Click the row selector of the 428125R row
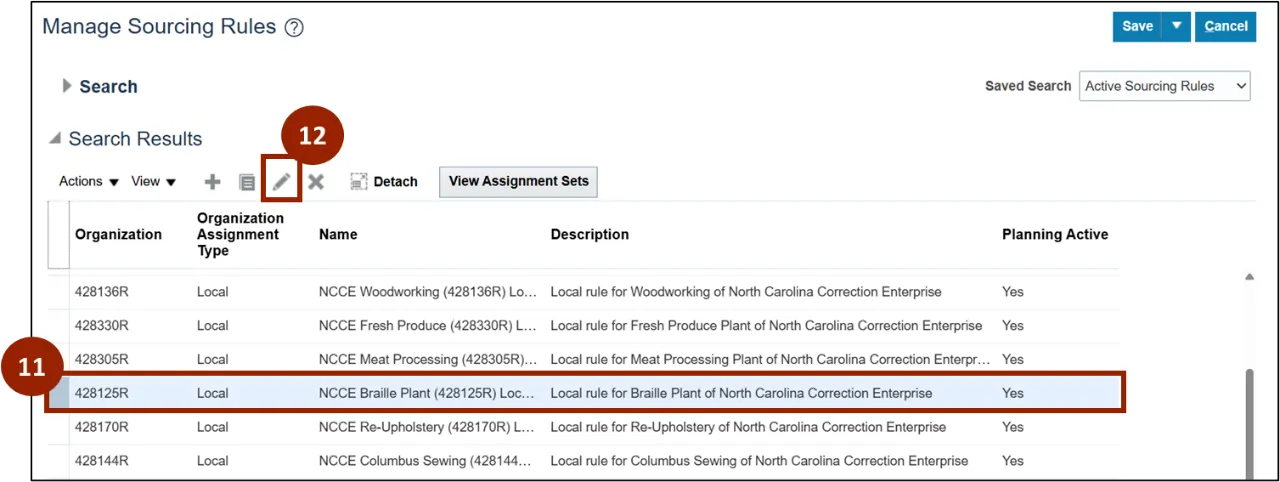 point(60,393)
